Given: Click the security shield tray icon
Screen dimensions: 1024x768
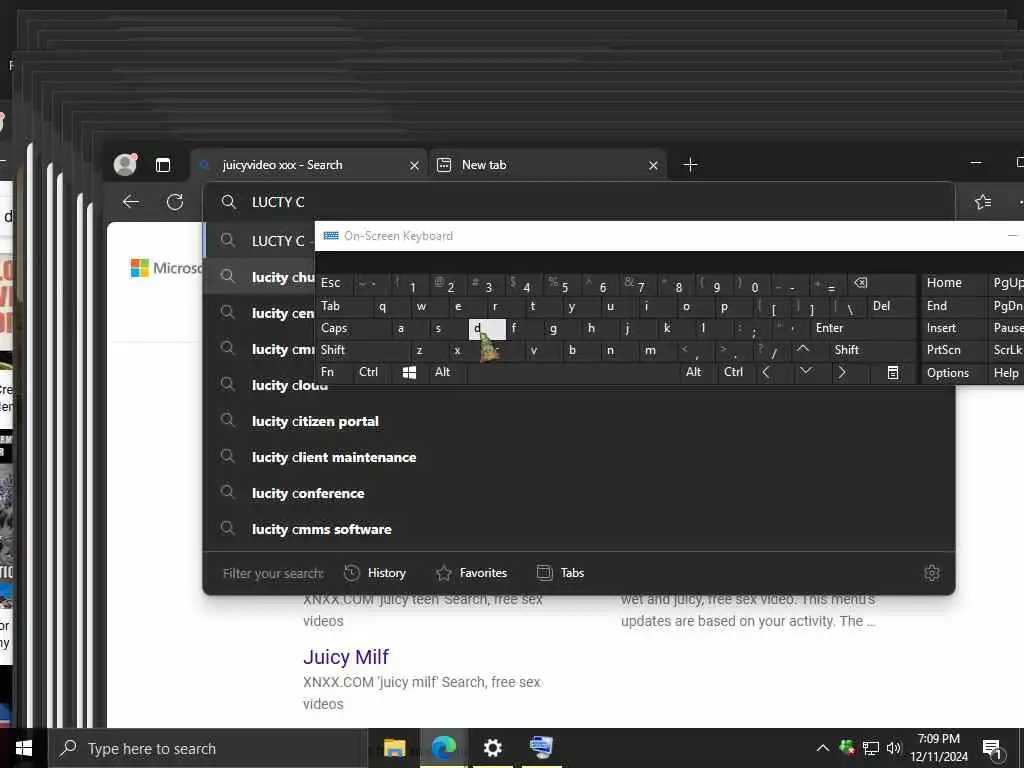Looking at the screenshot, I should pos(847,748).
